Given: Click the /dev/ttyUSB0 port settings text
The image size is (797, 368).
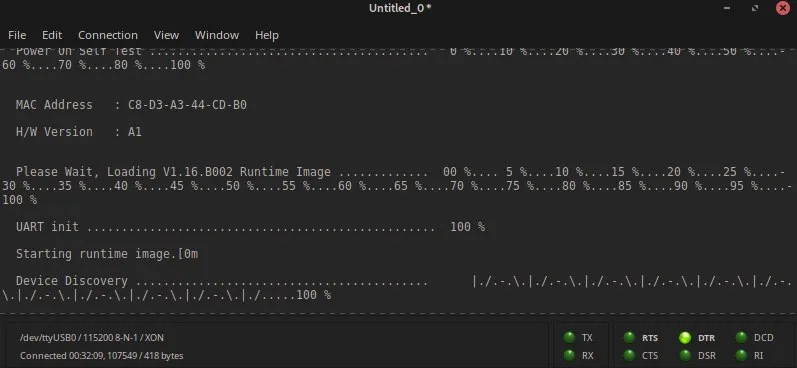Looking at the screenshot, I should pyautogui.click(x=92, y=338).
